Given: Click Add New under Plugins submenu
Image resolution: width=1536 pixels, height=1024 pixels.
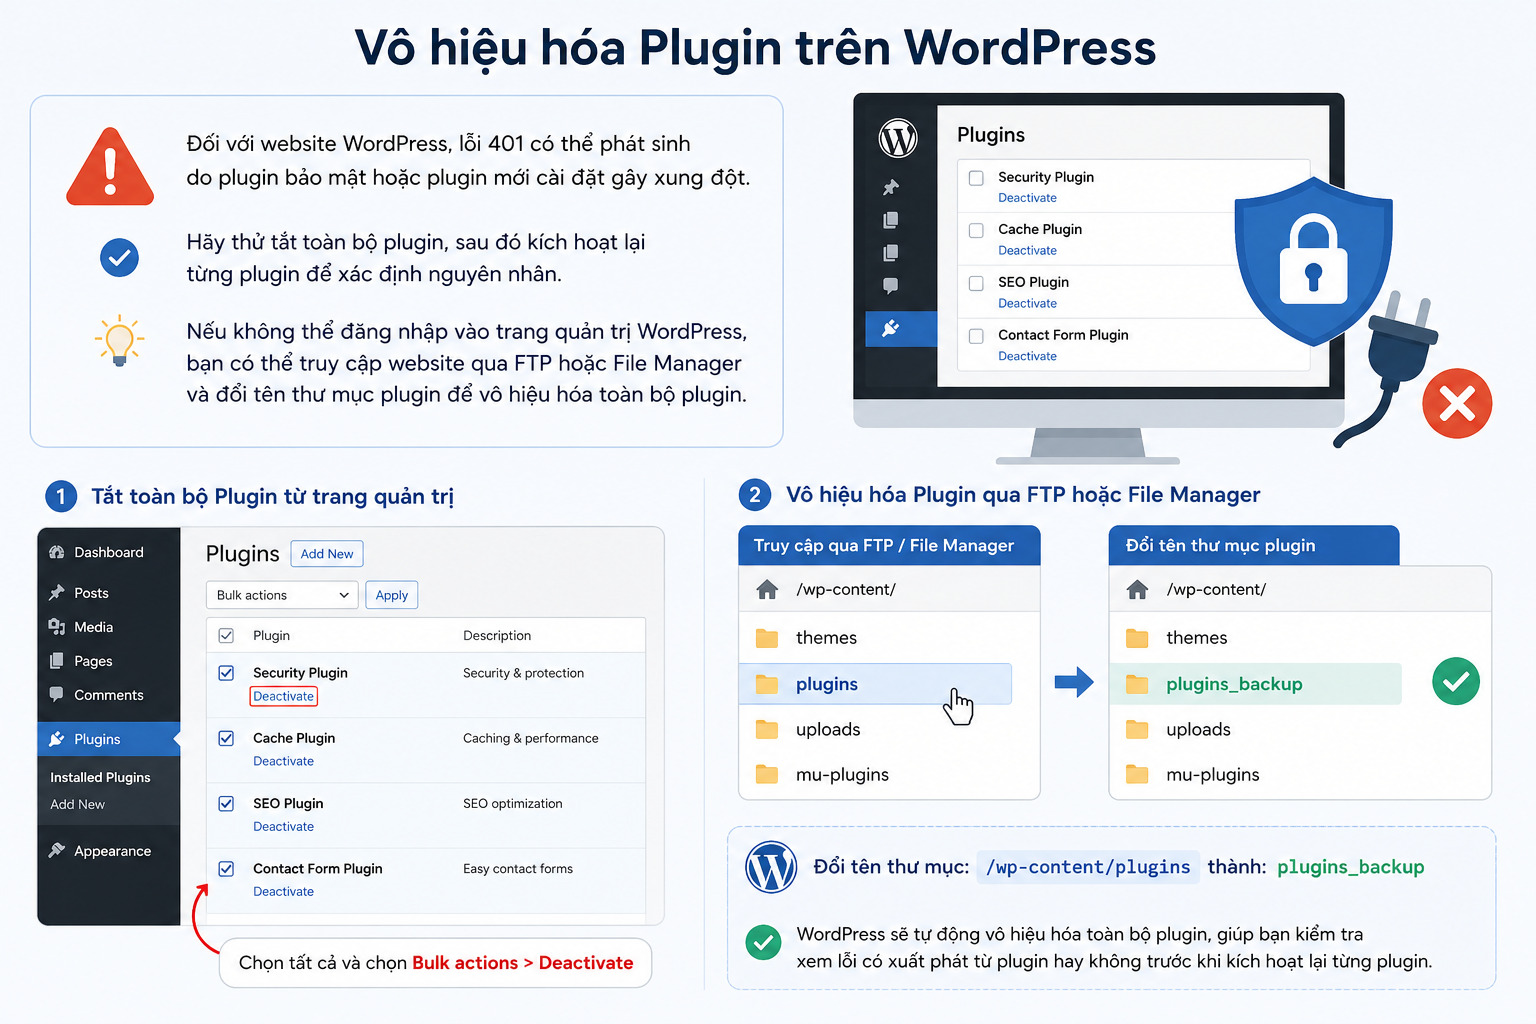Looking at the screenshot, I should click(77, 804).
